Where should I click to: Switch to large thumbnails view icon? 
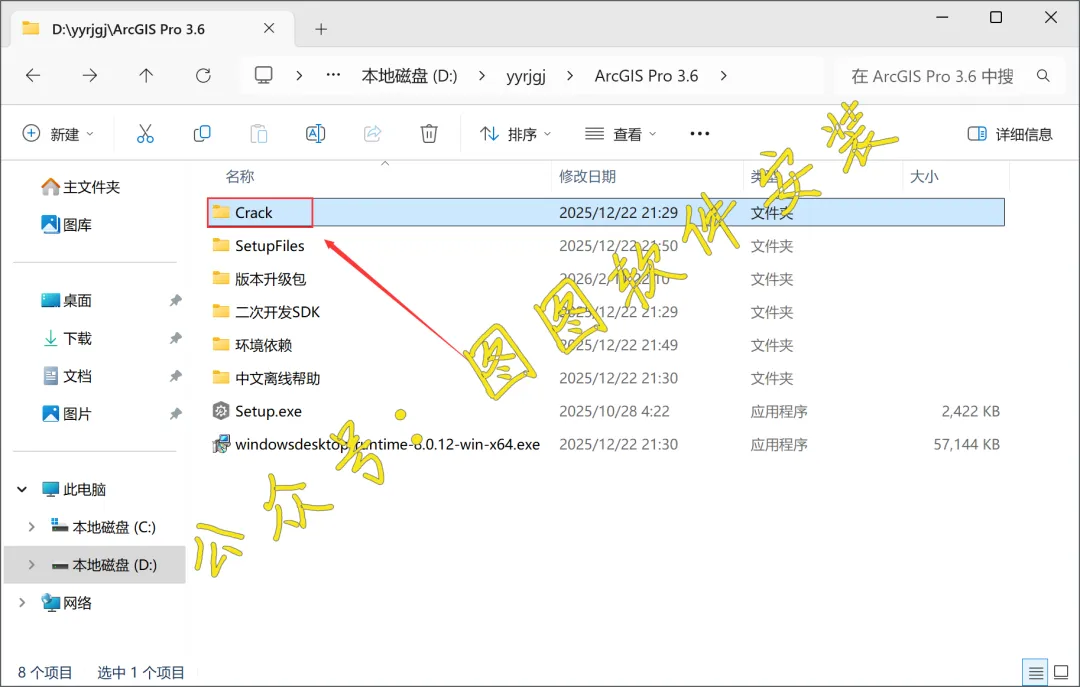(1061, 672)
